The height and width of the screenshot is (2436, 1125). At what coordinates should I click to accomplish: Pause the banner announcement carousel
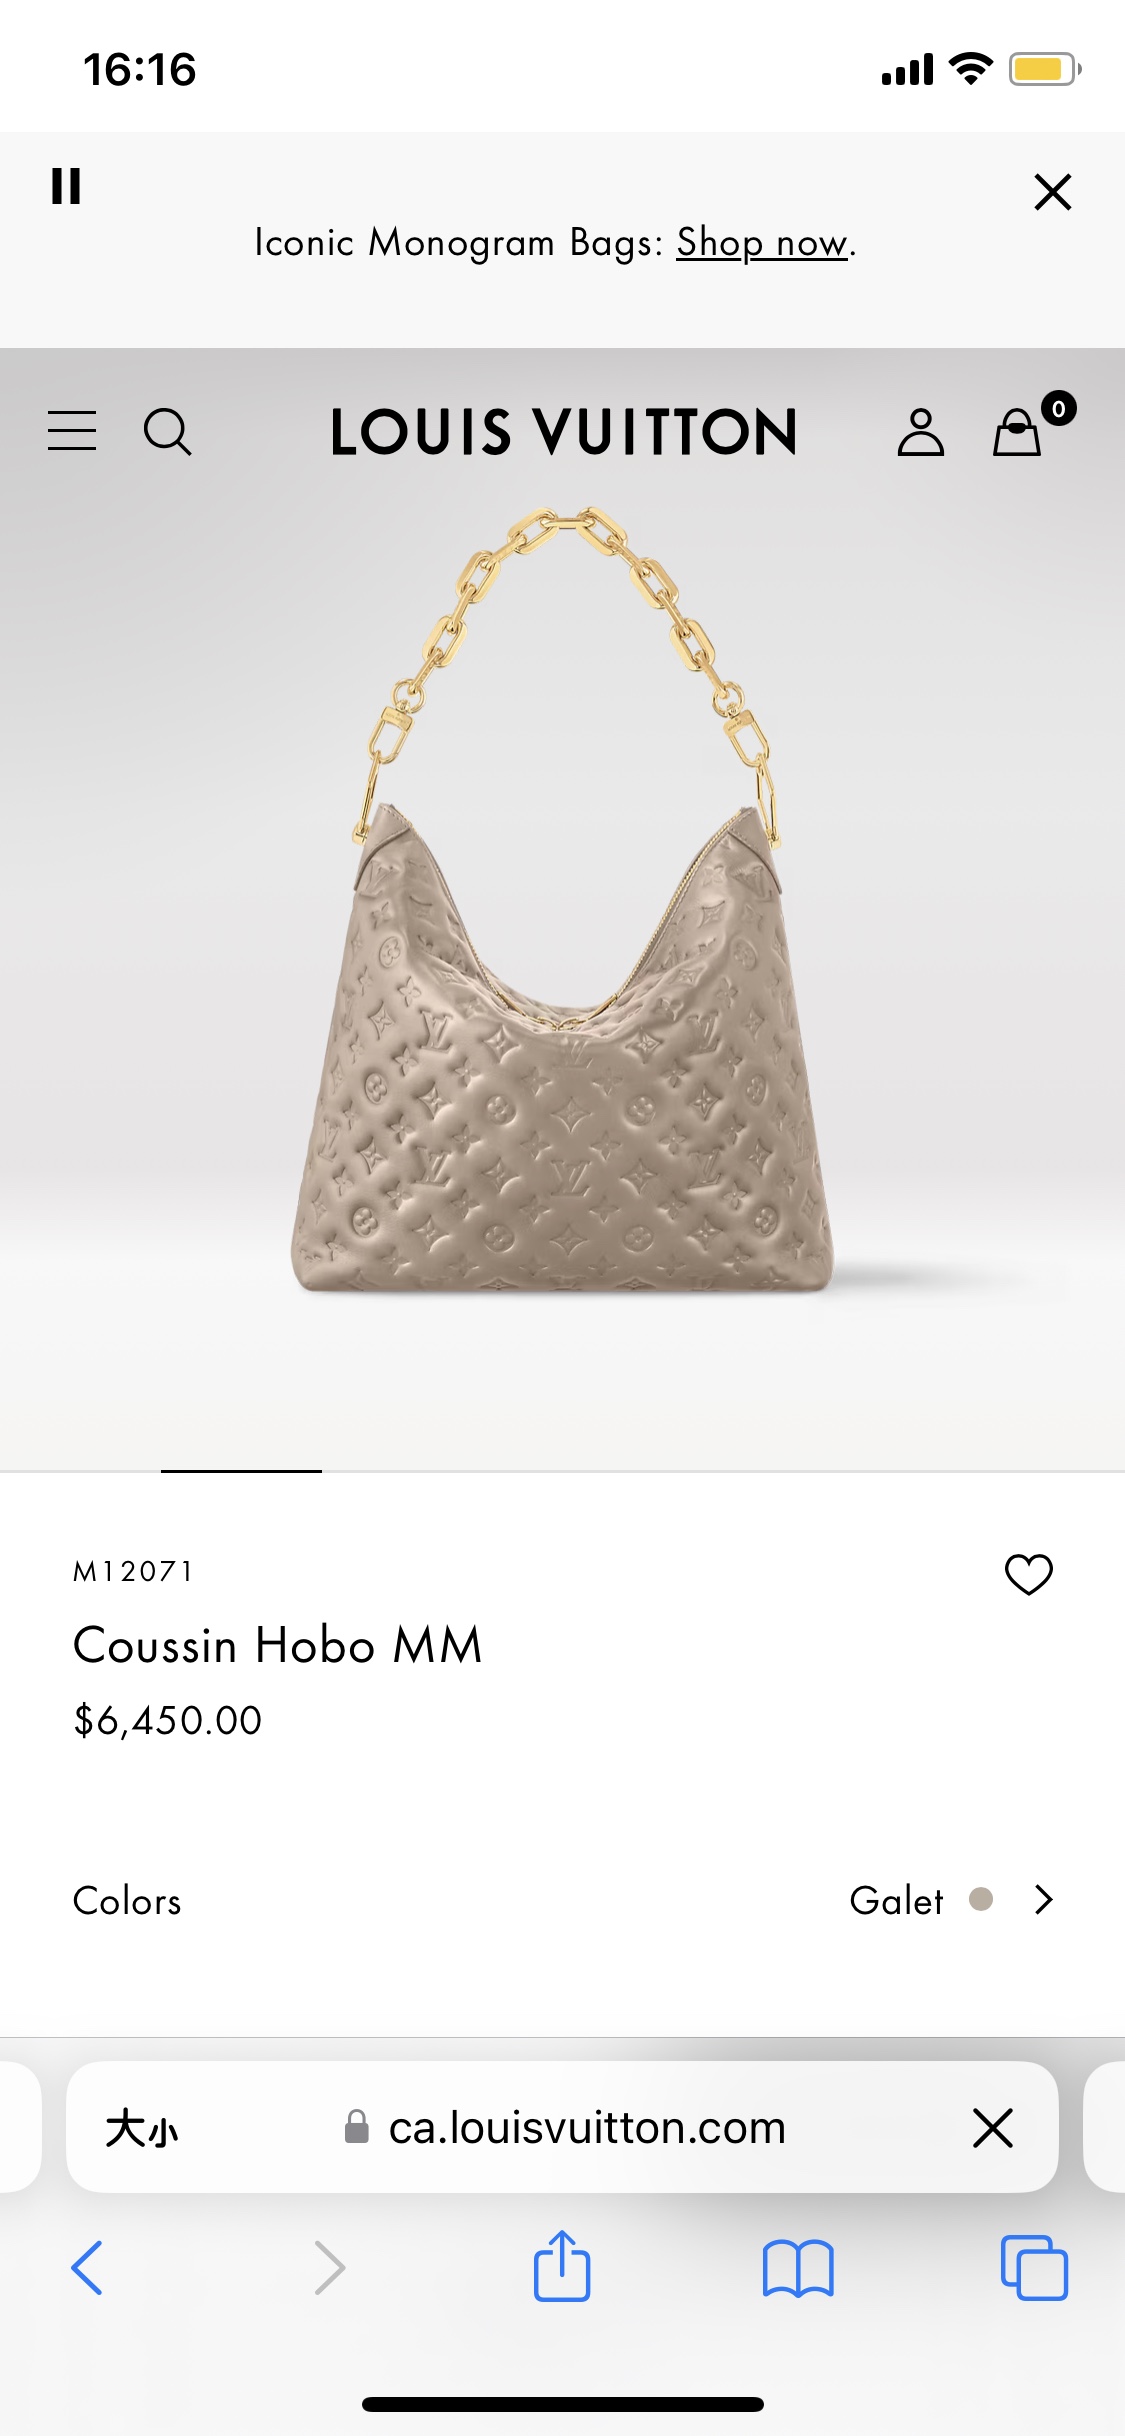click(66, 186)
